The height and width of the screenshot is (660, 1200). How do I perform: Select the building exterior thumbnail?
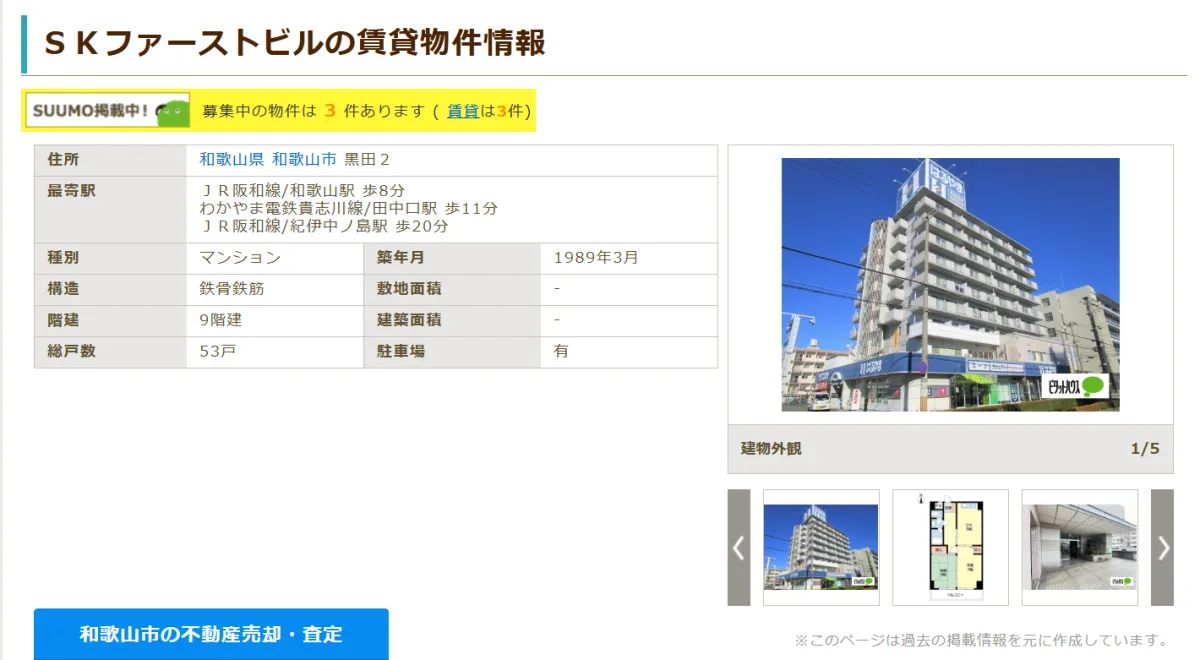821,547
